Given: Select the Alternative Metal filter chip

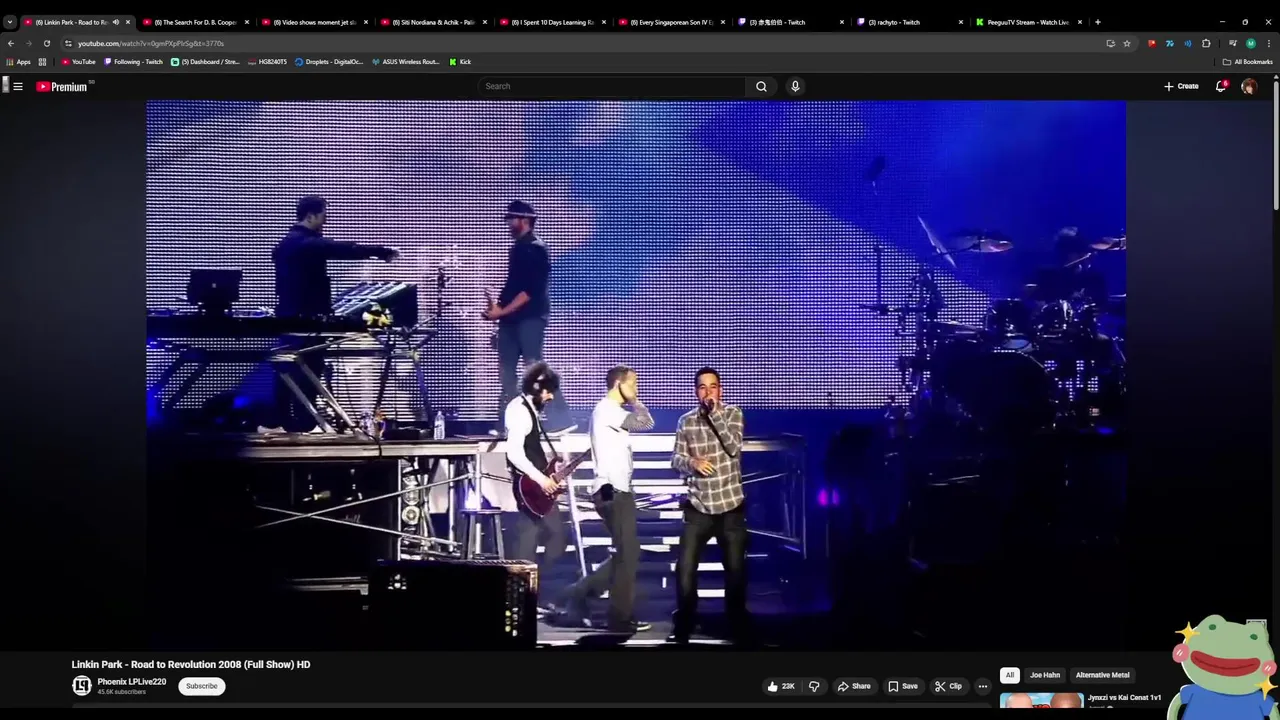Looking at the screenshot, I should pos(1102,675).
